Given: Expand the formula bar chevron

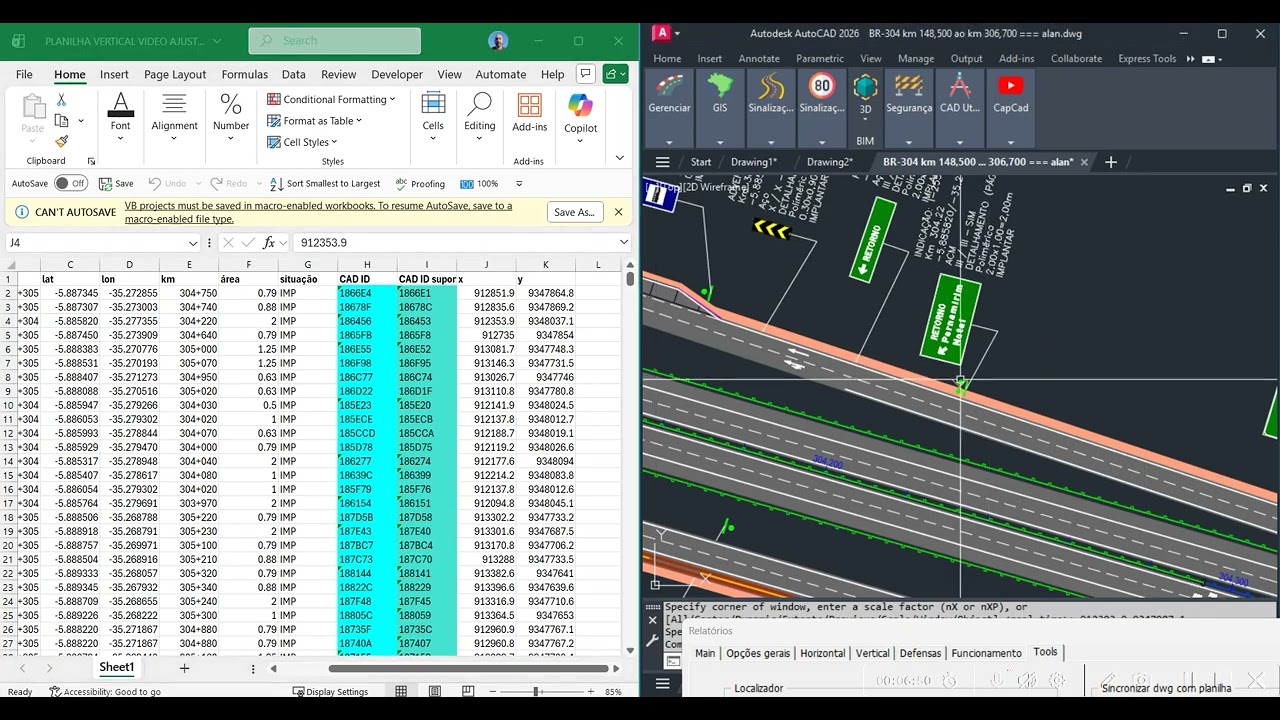Looking at the screenshot, I should point(624,242).
